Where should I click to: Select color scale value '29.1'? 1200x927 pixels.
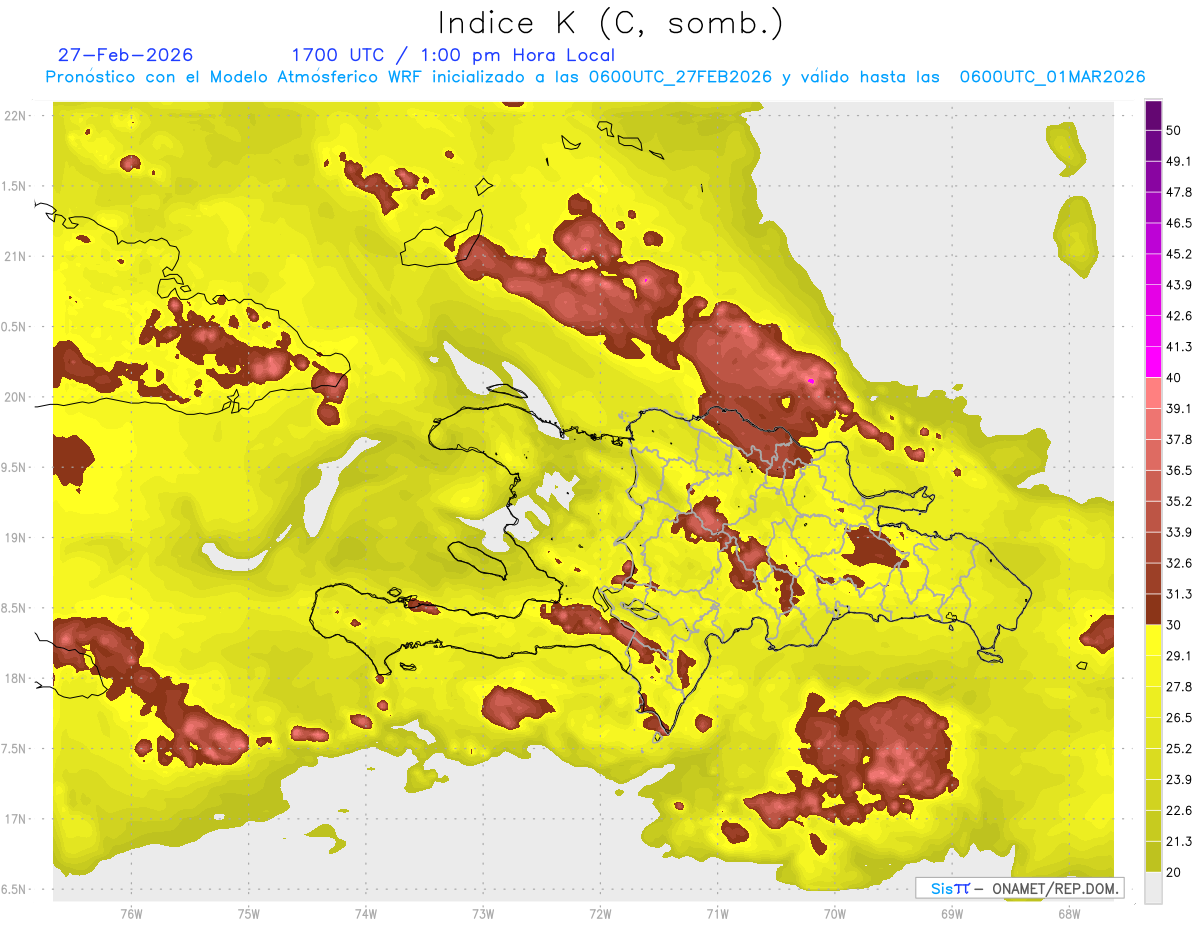click(x=1179, y=656)
